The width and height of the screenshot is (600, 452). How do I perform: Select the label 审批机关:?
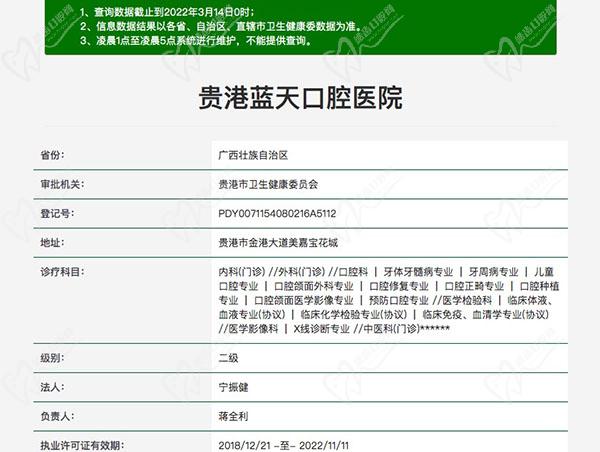click(x=62, y=184)
